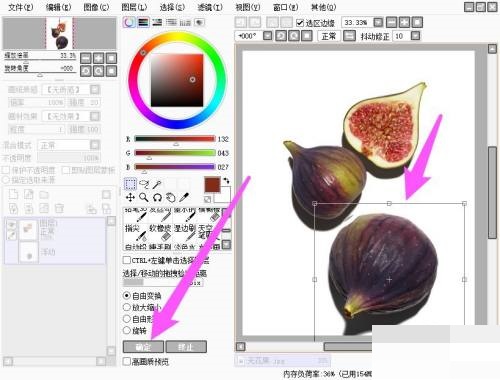
Task: Select the 指尖 fingertip brush tool
Action: pyautogui.click(x=136, y=232)
